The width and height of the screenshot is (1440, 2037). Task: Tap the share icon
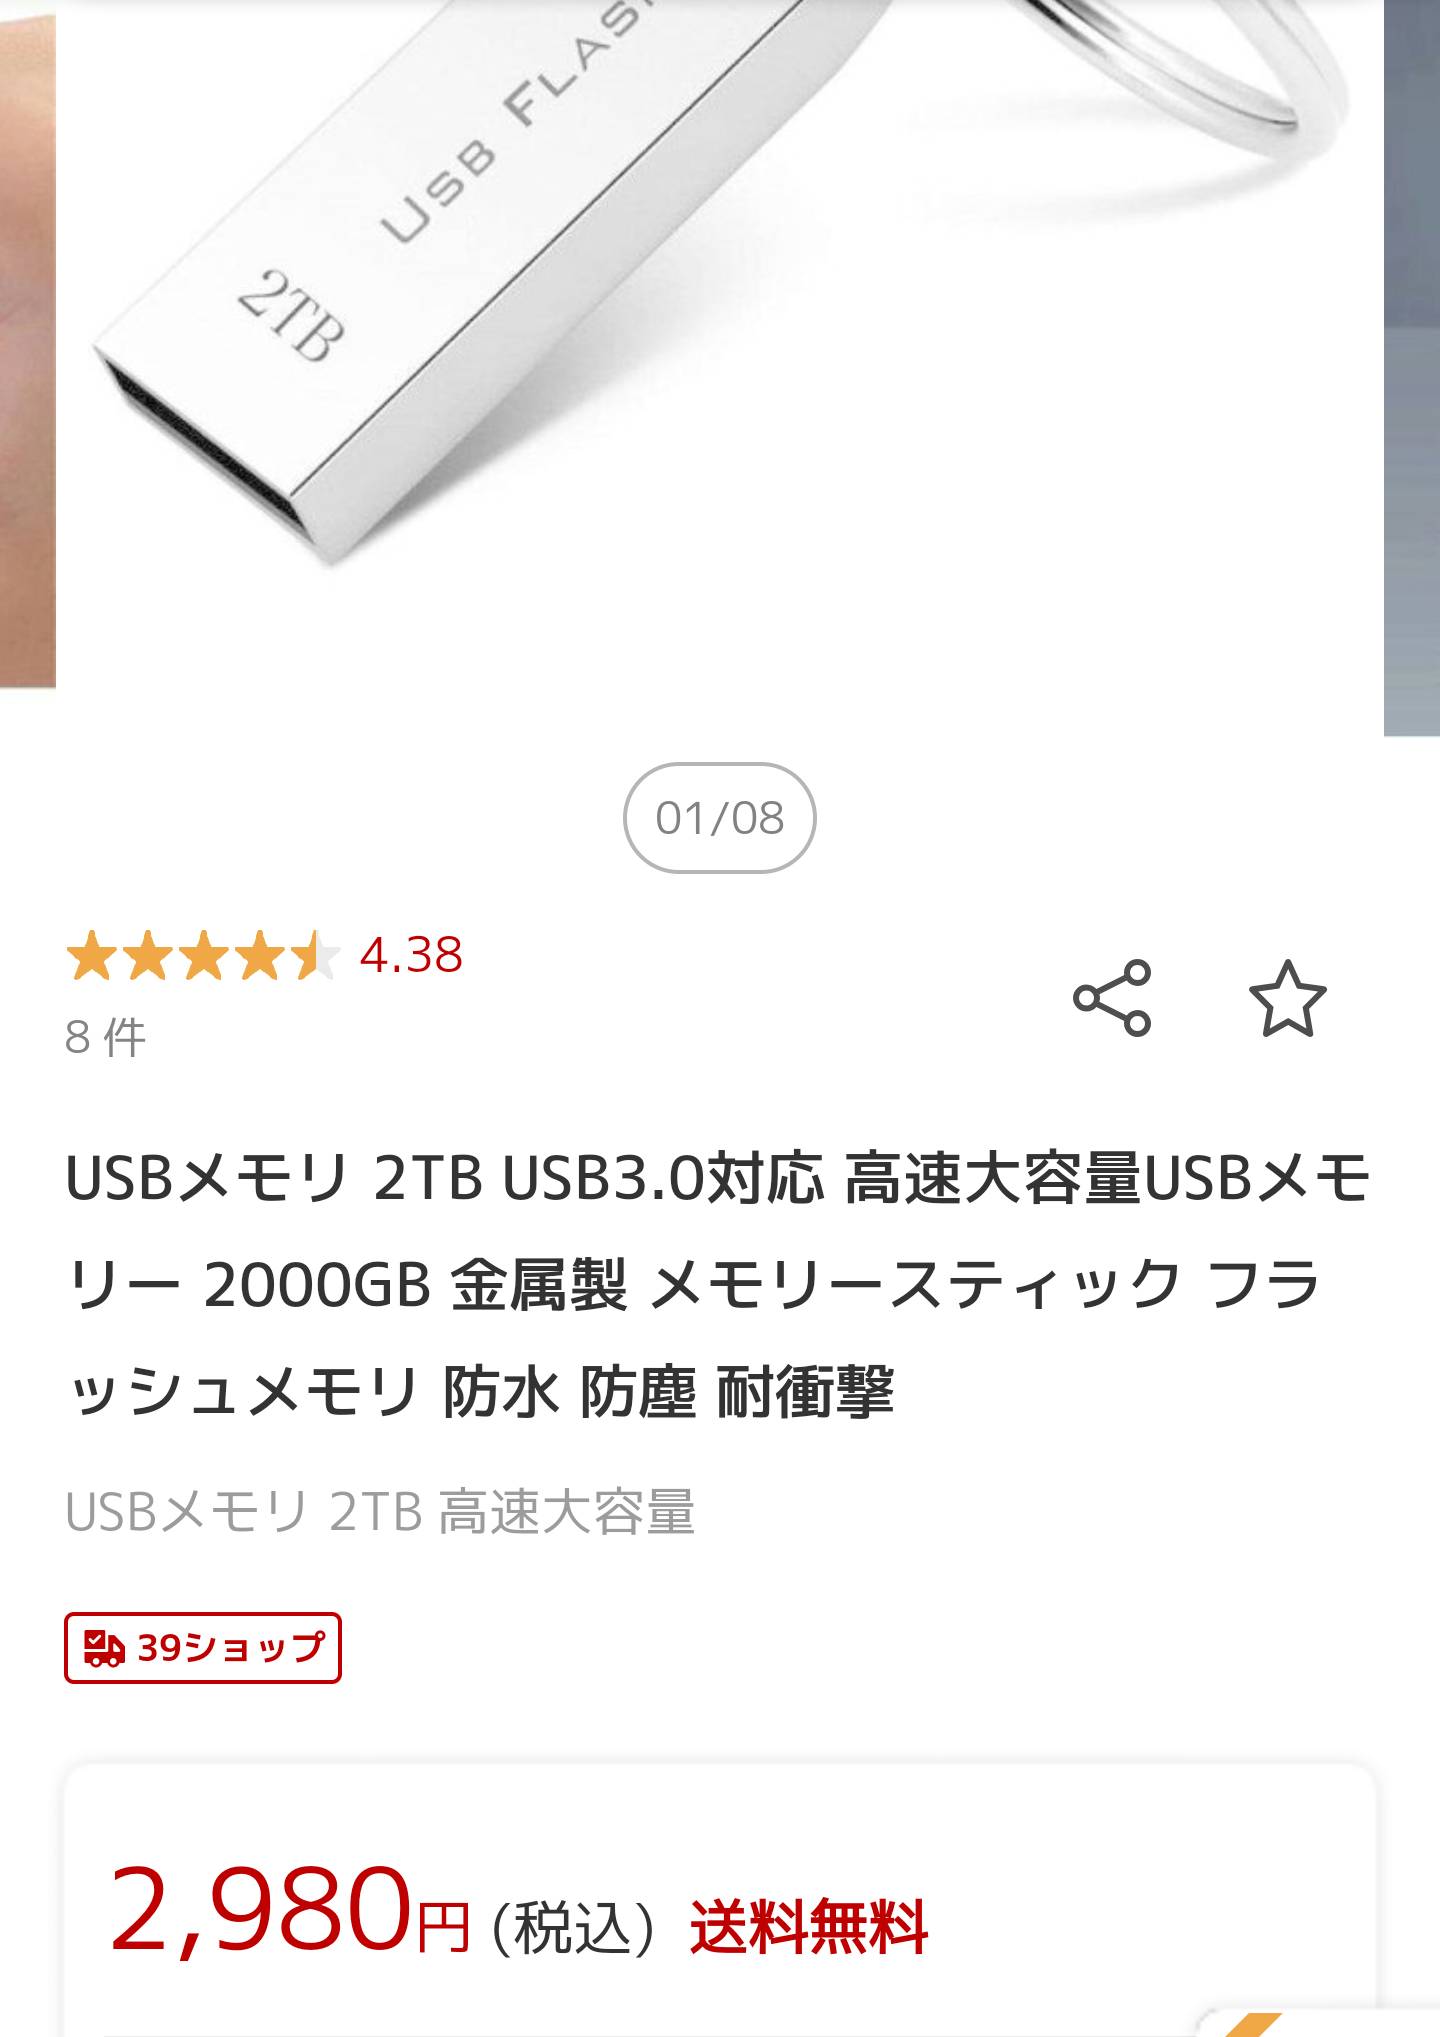click(x=1112, y=998)
